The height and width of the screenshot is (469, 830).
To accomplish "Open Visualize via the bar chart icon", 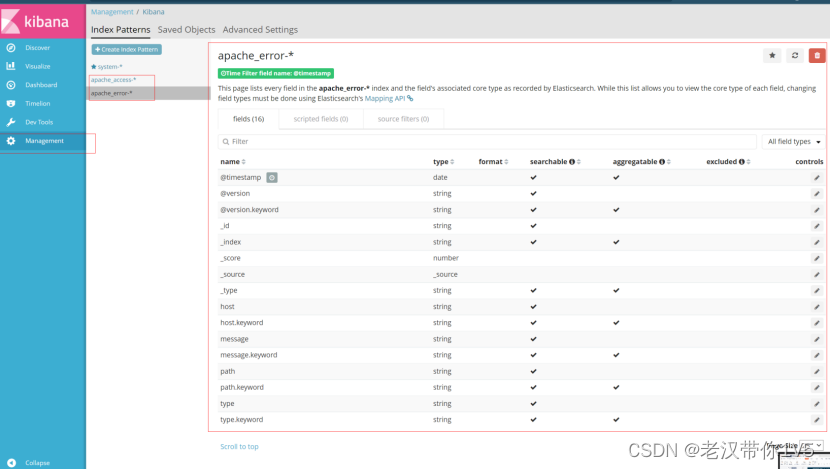I will (11, 66).
